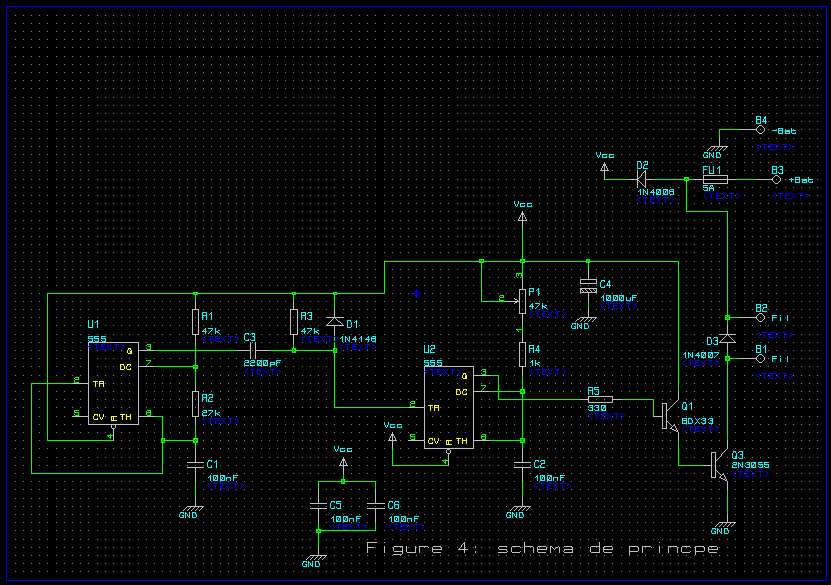Select capacitor C6 symbol

pyautogui.click(x=376, y=506)
